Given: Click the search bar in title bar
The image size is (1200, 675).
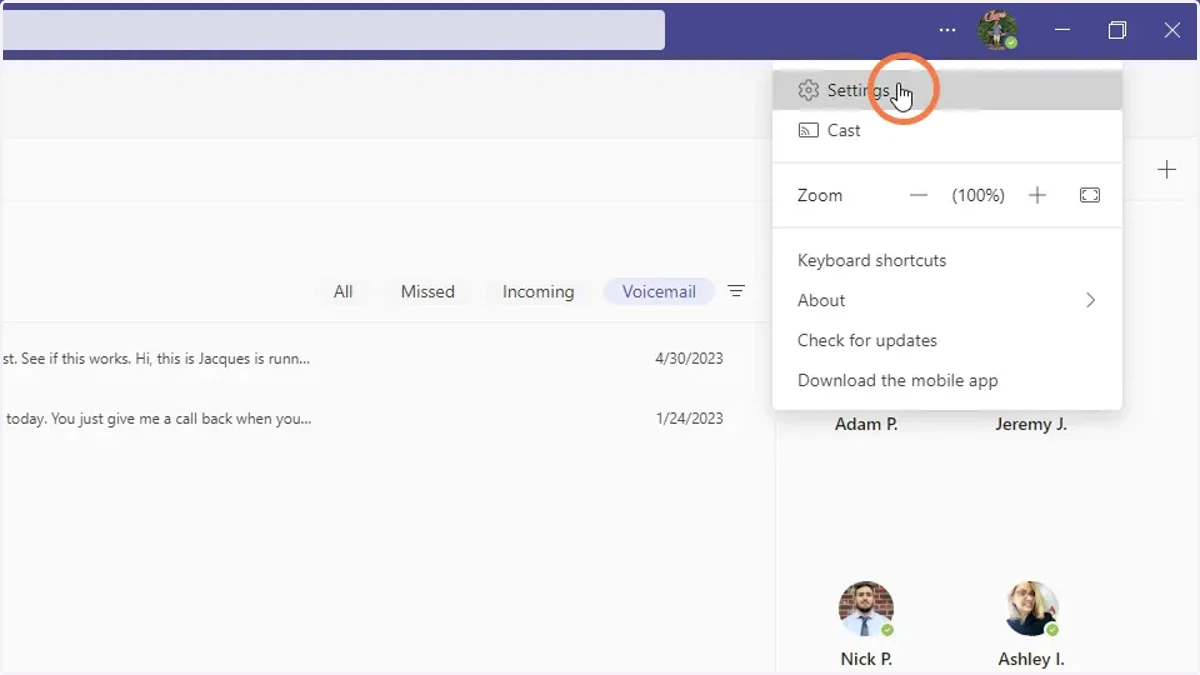Looking at the screenshot, I should pos(333,30).
